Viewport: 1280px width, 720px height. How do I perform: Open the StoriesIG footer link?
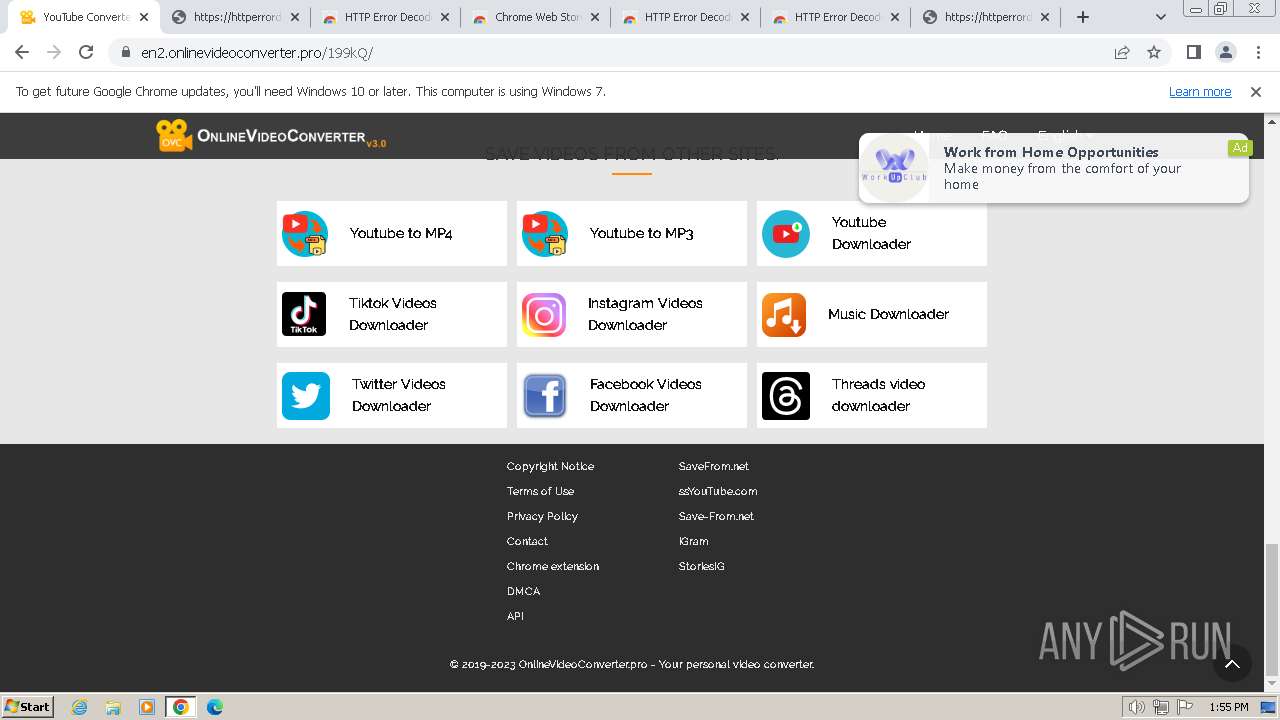701,566
